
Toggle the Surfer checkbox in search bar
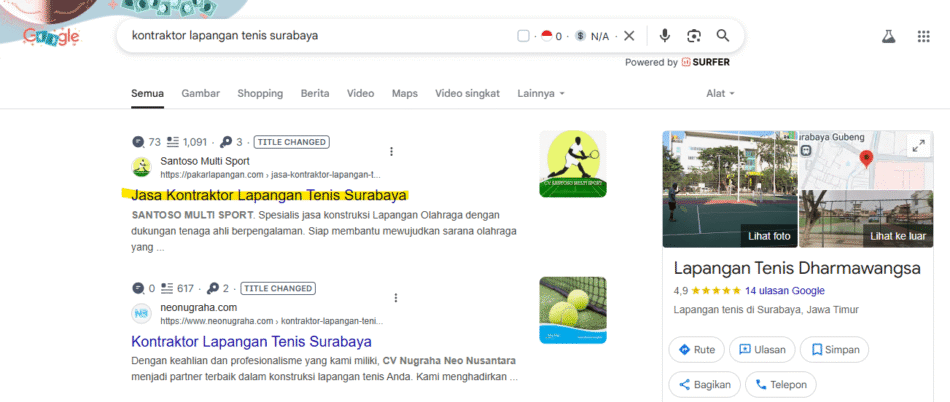point(523,36)
